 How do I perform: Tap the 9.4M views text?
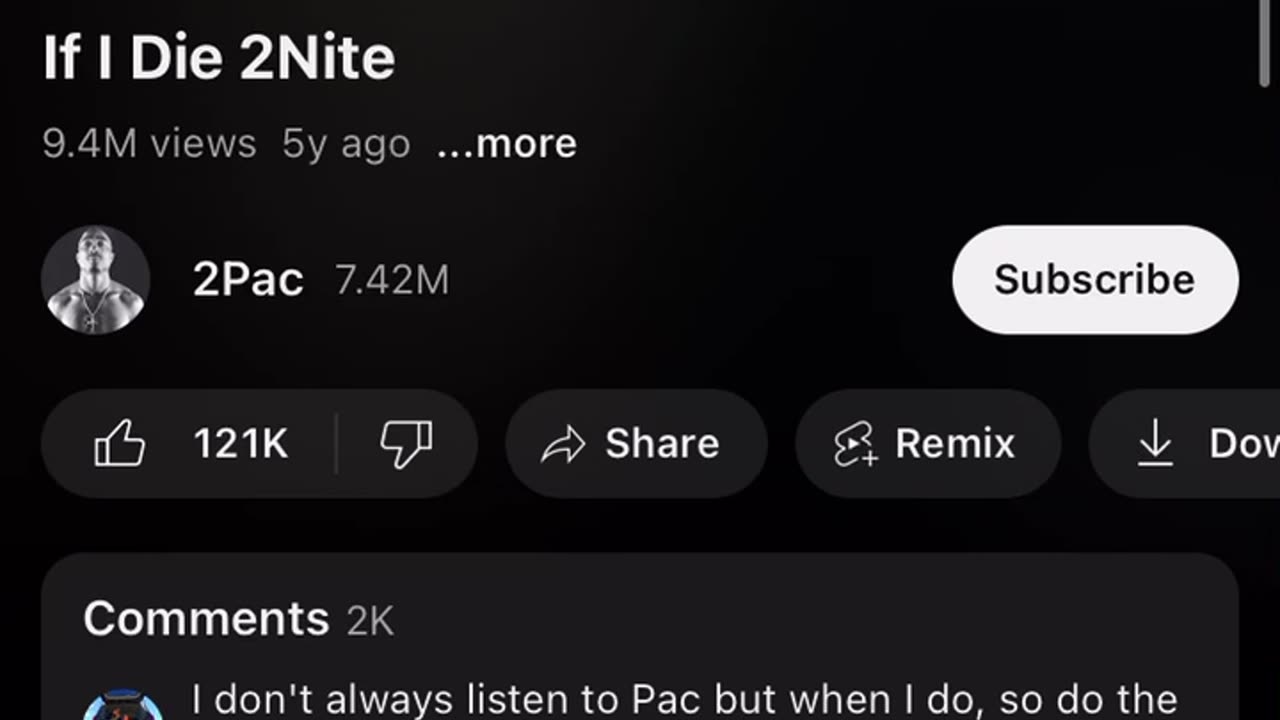click(x=149, y=144)
